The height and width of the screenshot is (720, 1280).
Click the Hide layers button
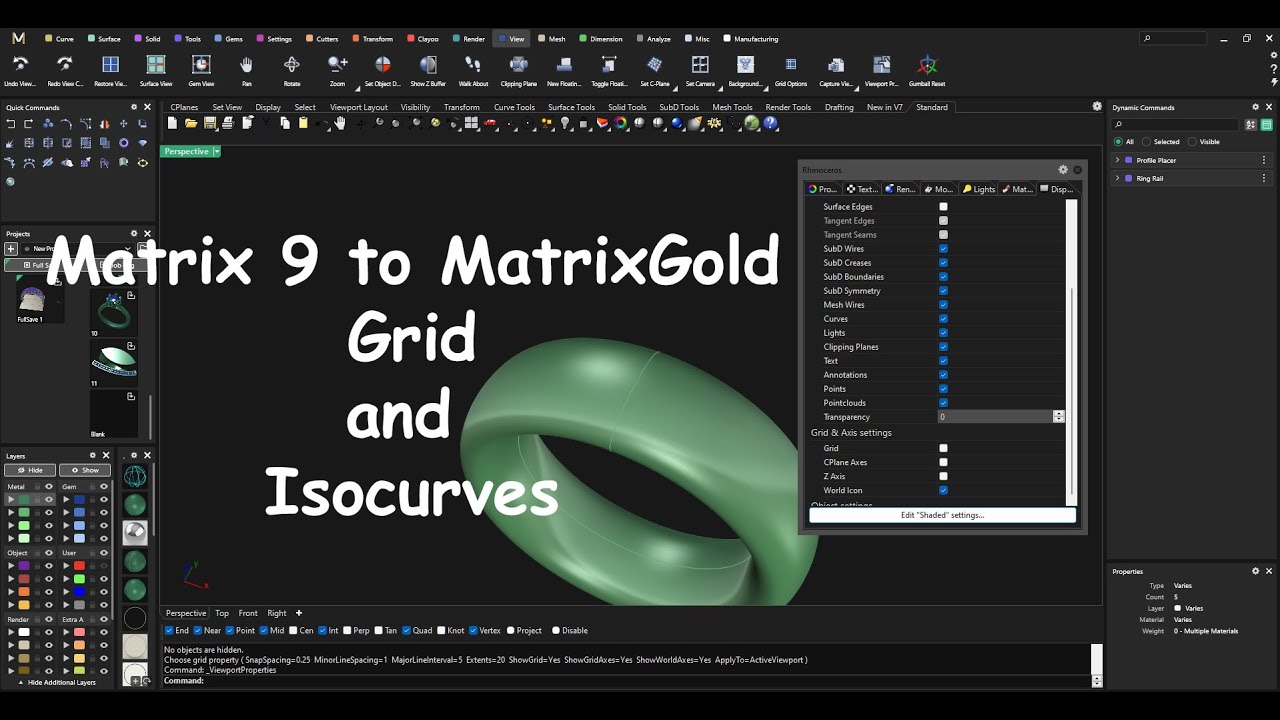point(30,470)
